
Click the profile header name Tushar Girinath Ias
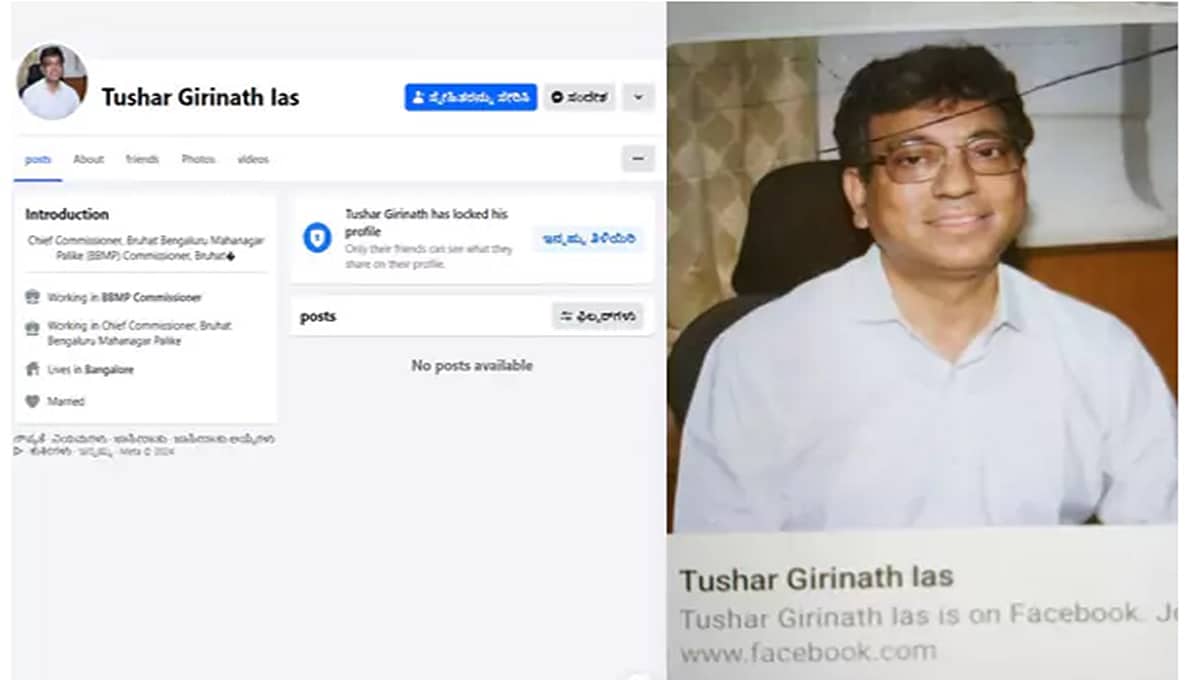point(200,97)
